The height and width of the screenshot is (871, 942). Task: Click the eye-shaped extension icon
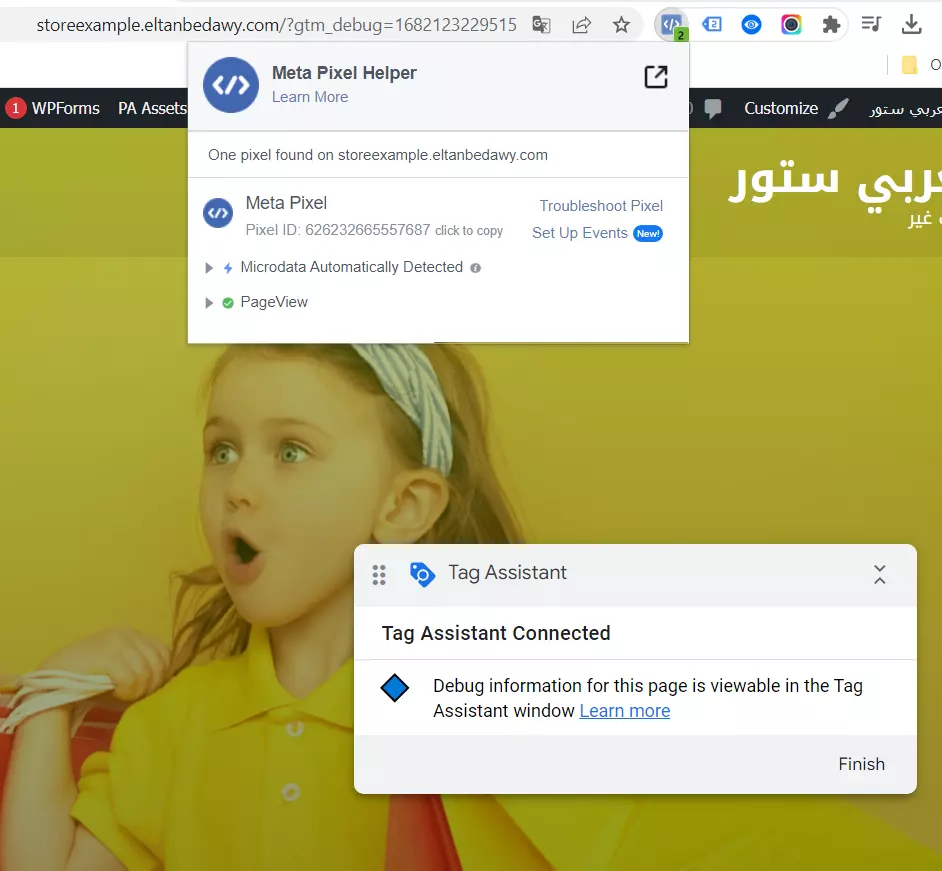point(751,24)
